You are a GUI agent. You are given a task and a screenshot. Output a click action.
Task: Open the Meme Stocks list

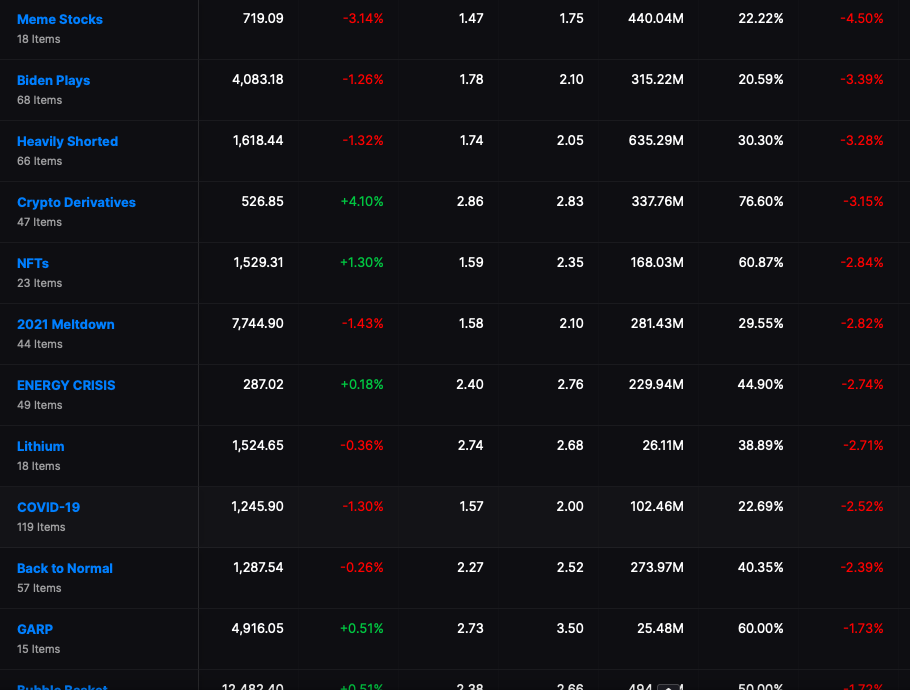(x=60, y=19)
